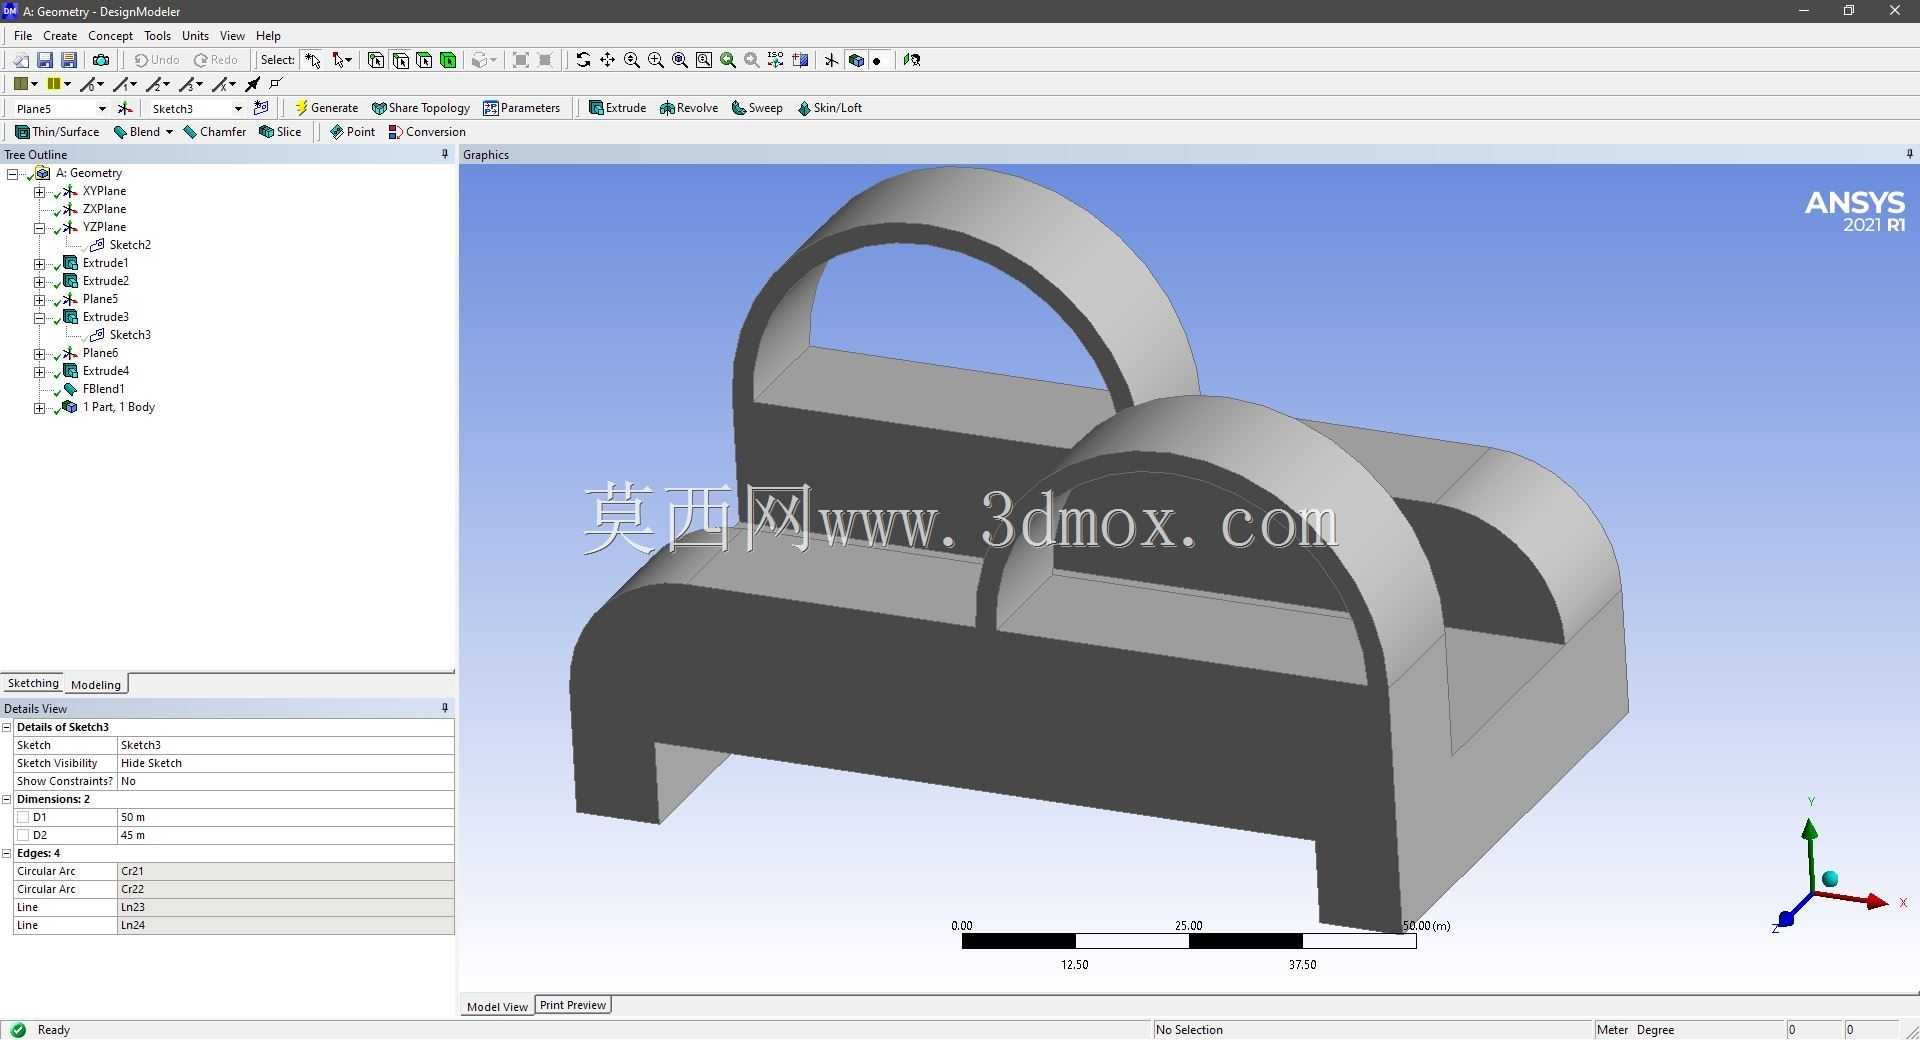Open the File menu
Screen dimensions: 1920x1040
(x=23, y=35)
